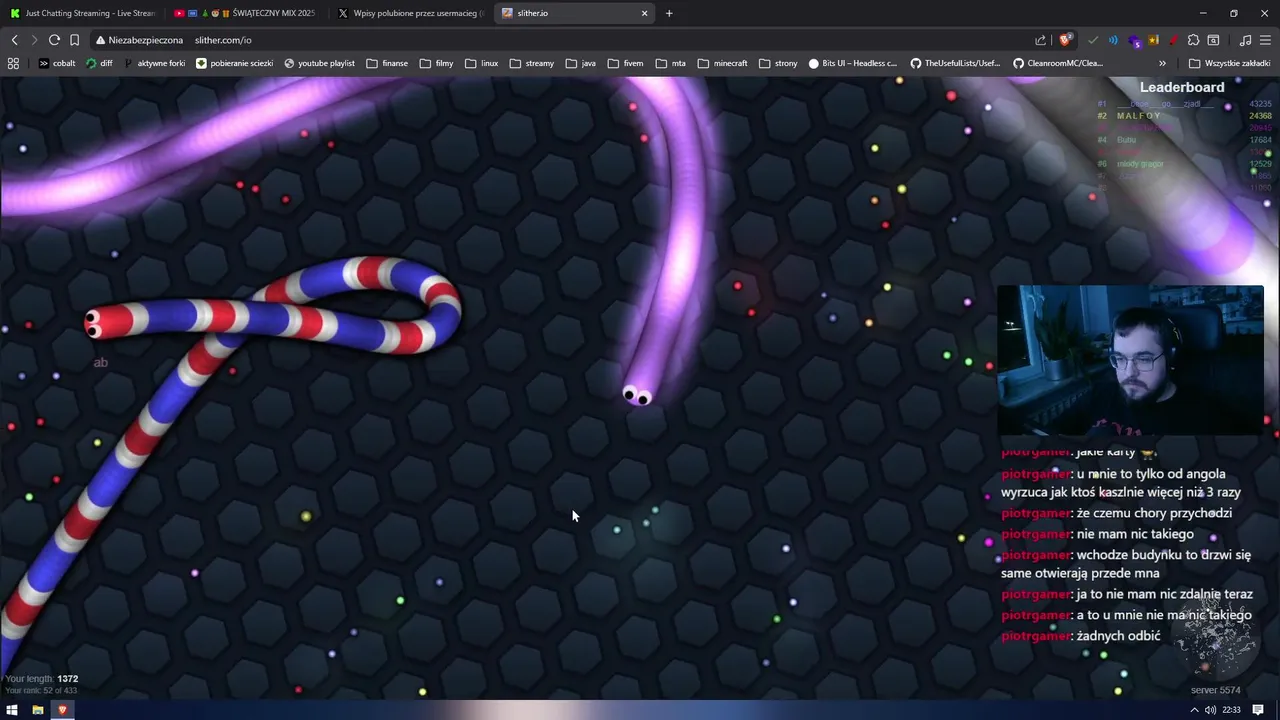Expand the filmy bookmark folder
Viewport: 1280px width, 720px height.
[437, 63]
